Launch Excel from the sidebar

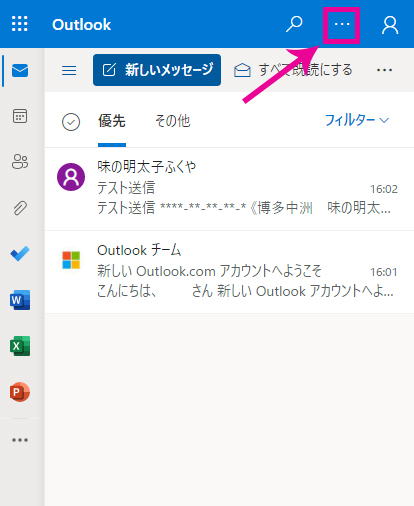click(20, 346)
